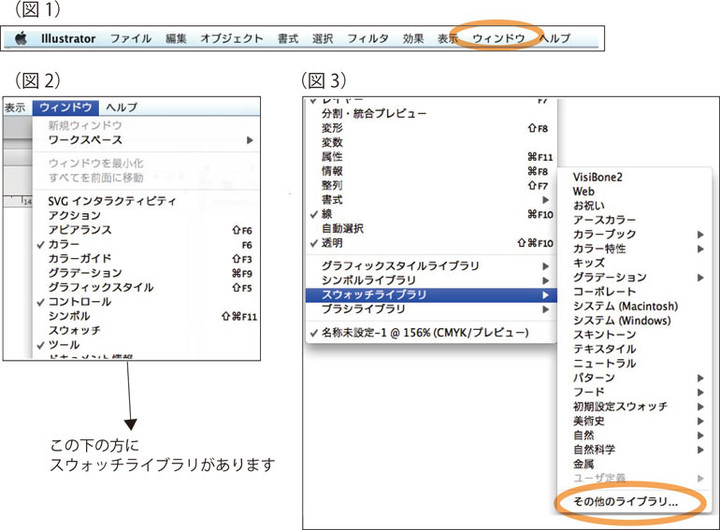The image size is (720, 530).
Task: Open the 選択 menu
Action: (322, 39)
